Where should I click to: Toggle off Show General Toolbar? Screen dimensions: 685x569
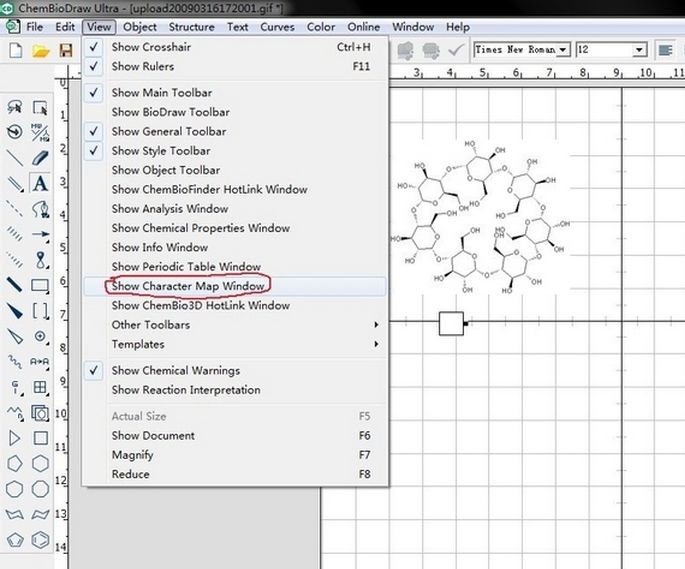(235, 131)
